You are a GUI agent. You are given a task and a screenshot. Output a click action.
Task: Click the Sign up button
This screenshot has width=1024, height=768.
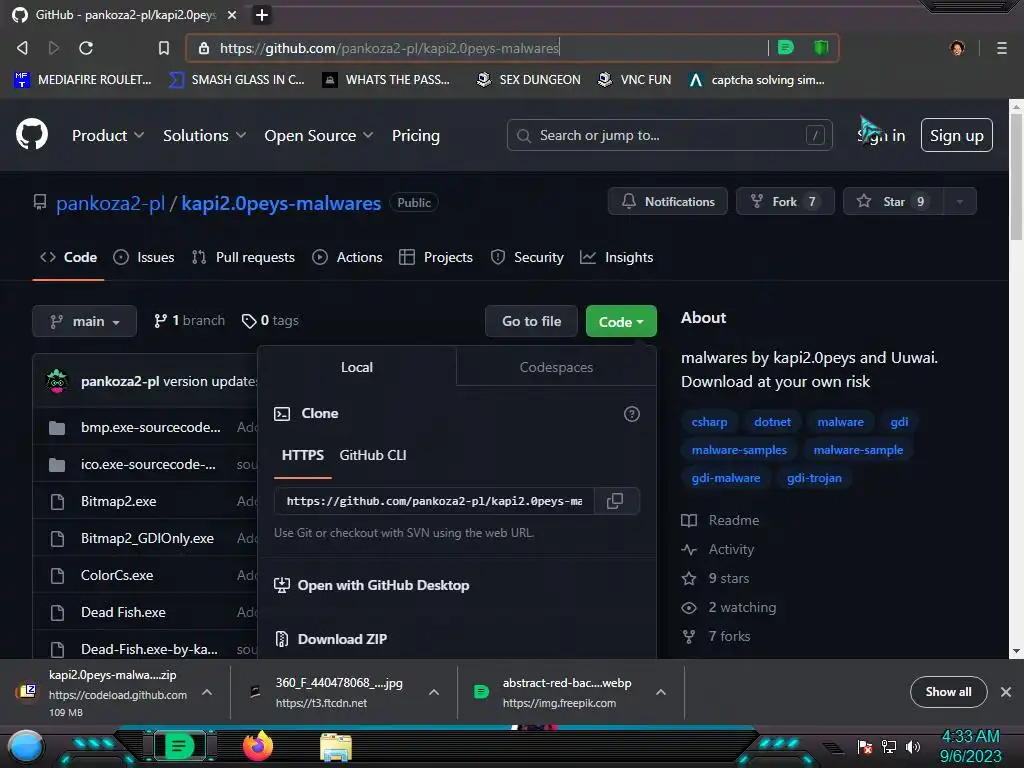click(x=956, y=135)
